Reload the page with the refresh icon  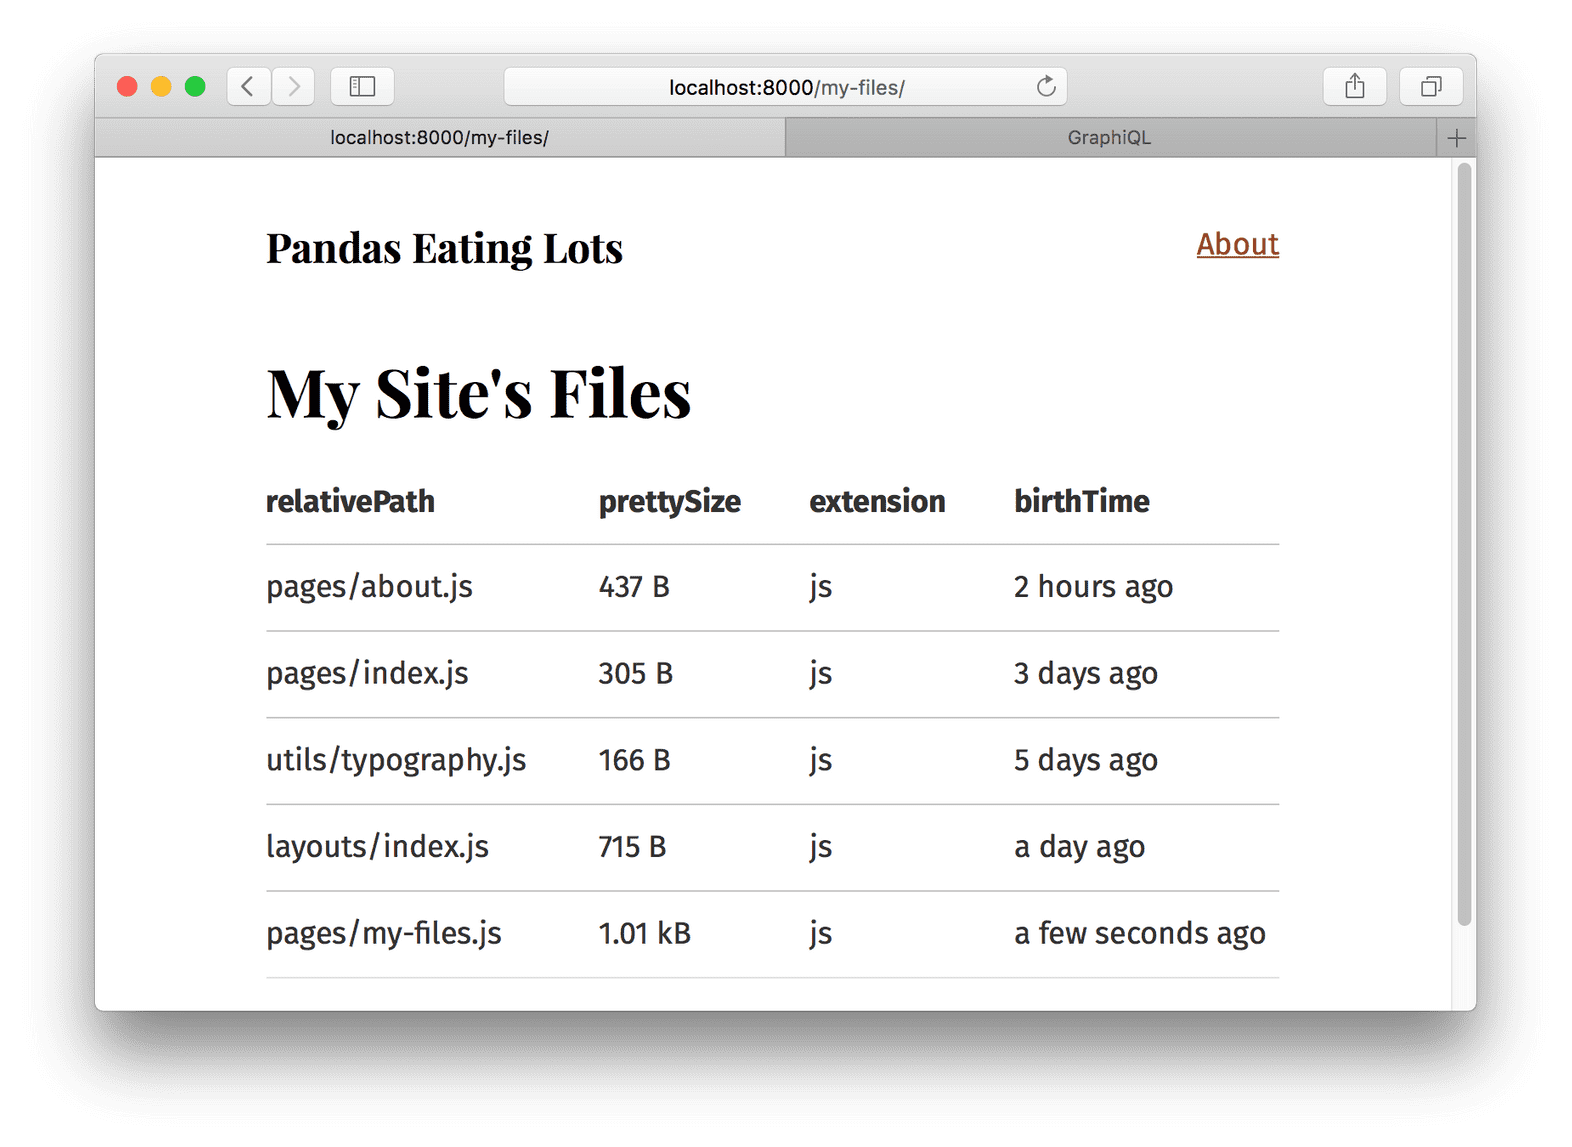[x=1046, y=87]
